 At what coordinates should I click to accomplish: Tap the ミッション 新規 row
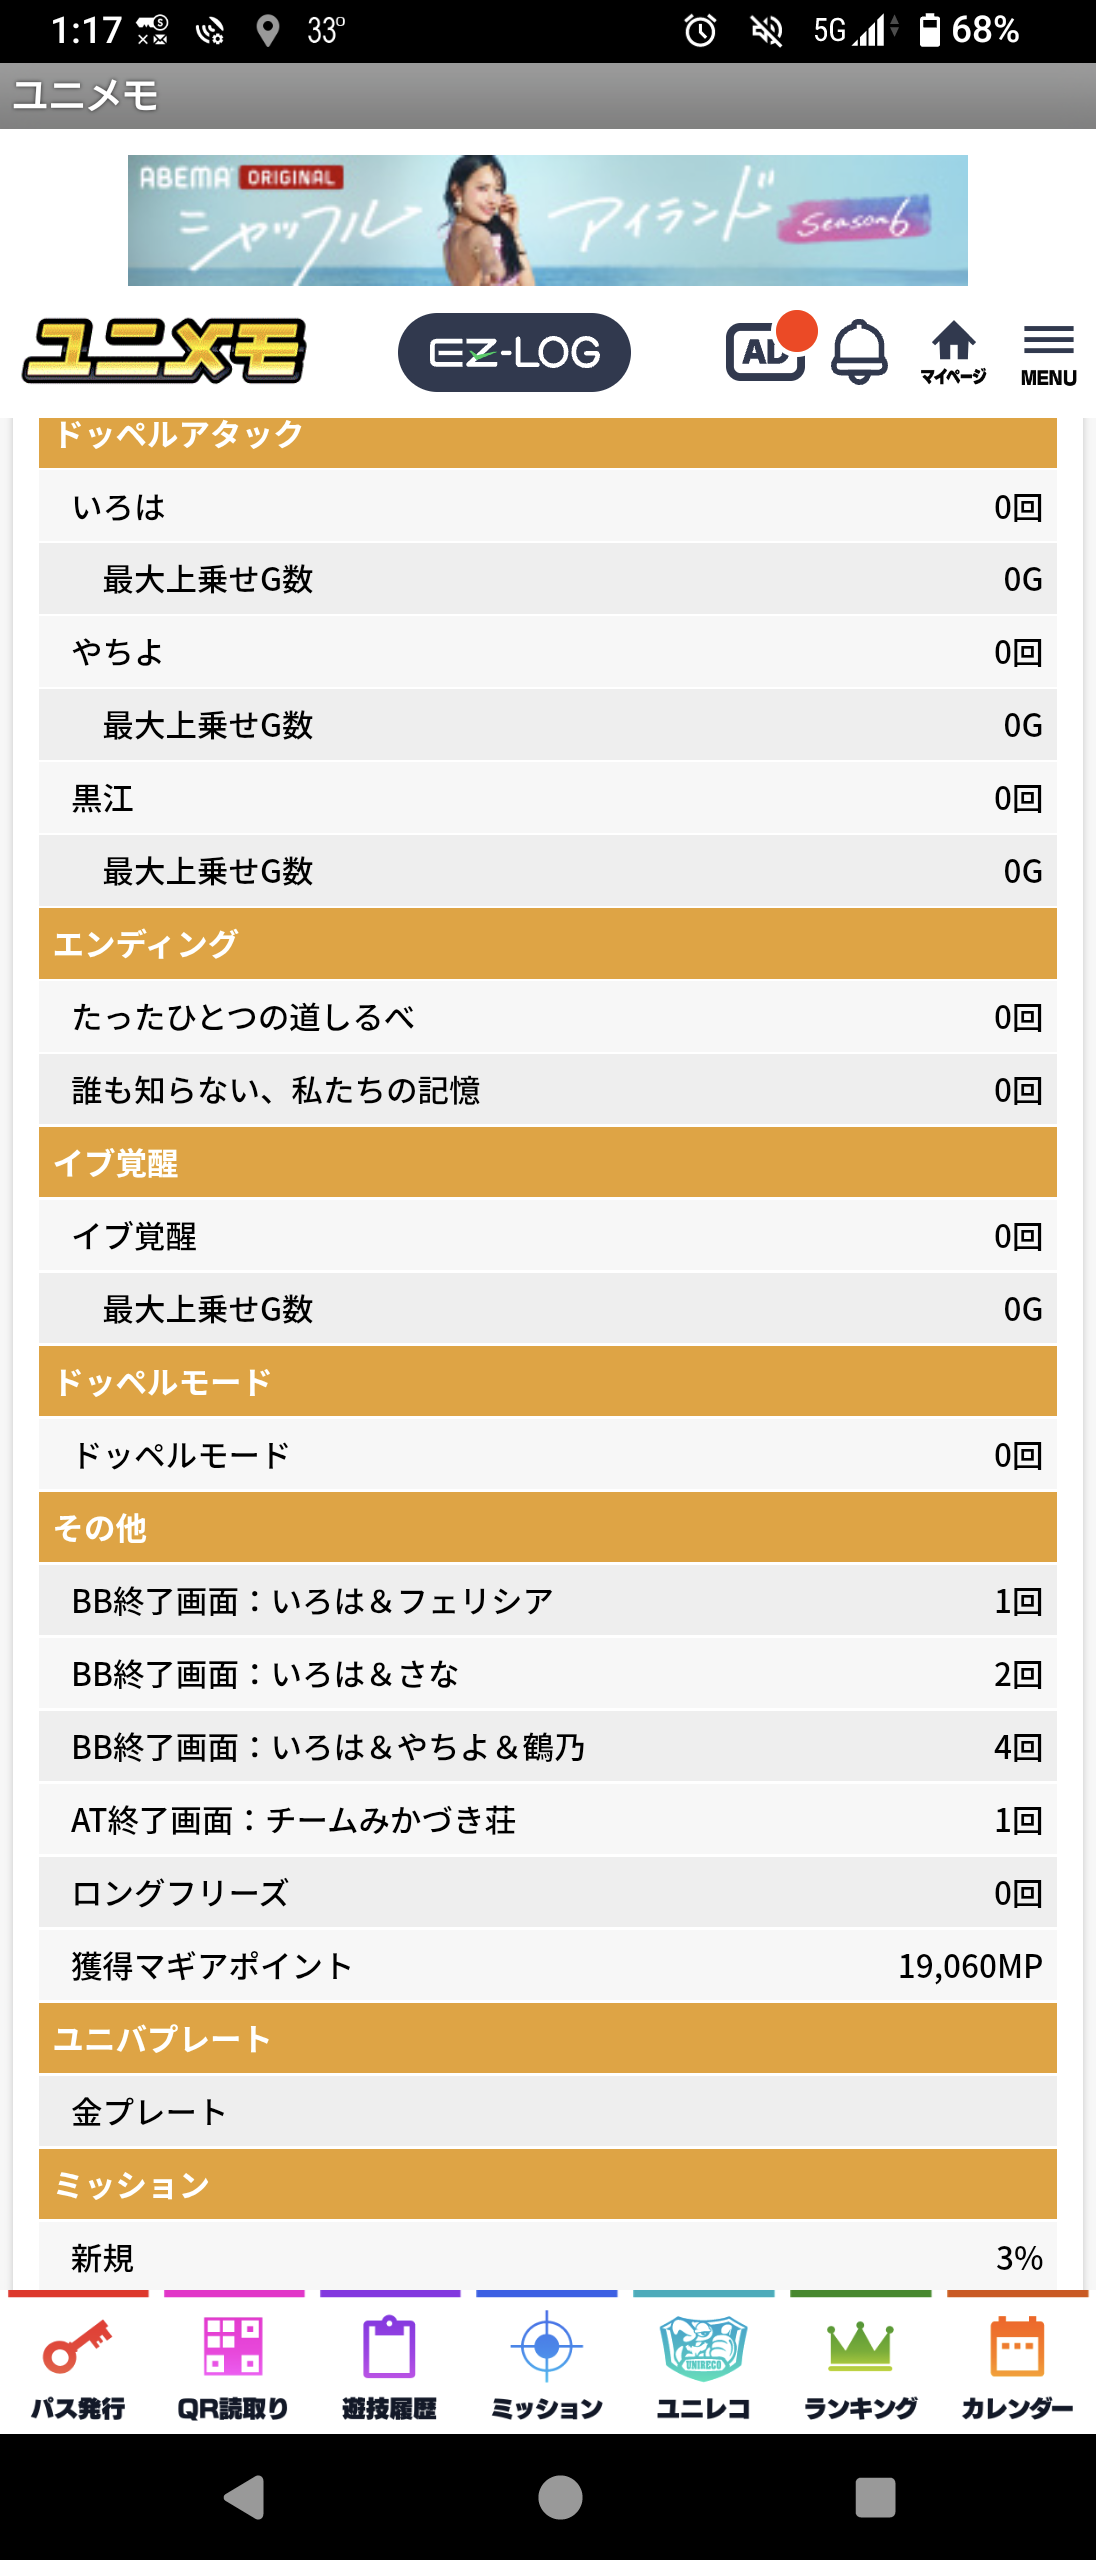tap(547, 2257)
